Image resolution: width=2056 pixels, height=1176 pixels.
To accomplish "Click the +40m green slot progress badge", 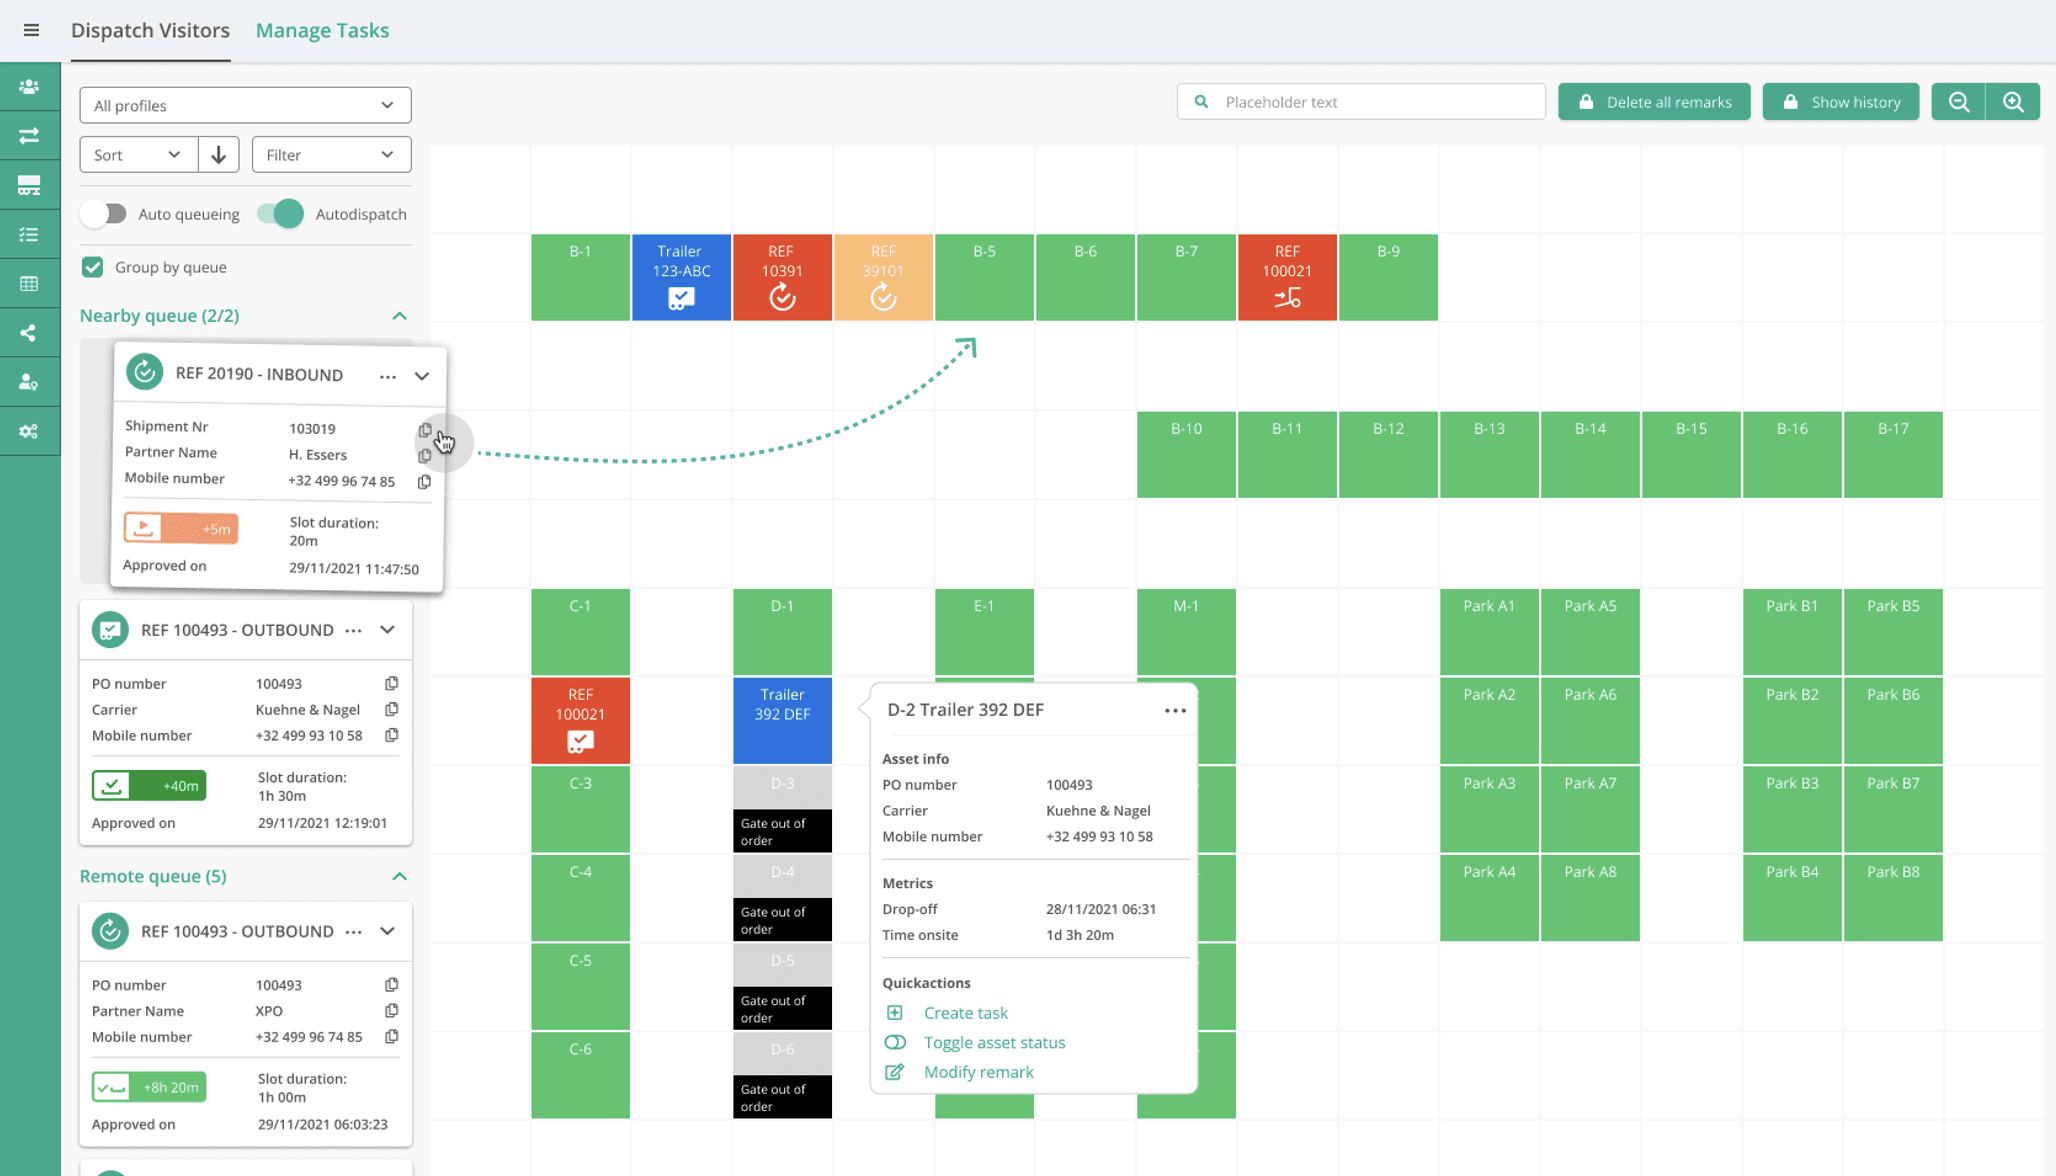I will coord(149,785).
